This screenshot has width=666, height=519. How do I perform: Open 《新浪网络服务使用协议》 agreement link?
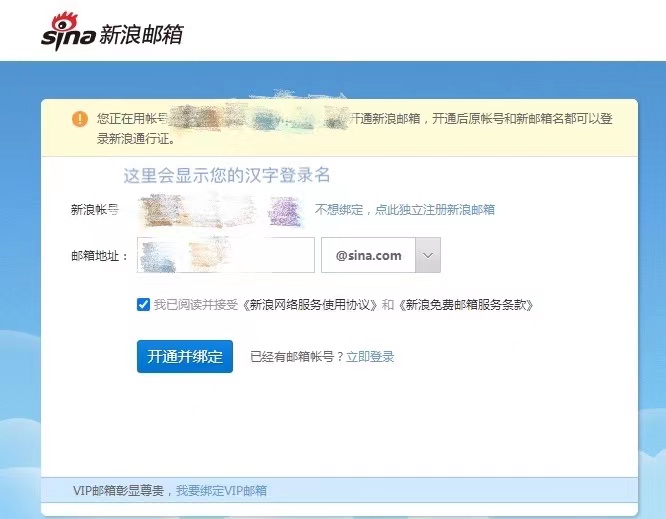[x=309, y=305]
